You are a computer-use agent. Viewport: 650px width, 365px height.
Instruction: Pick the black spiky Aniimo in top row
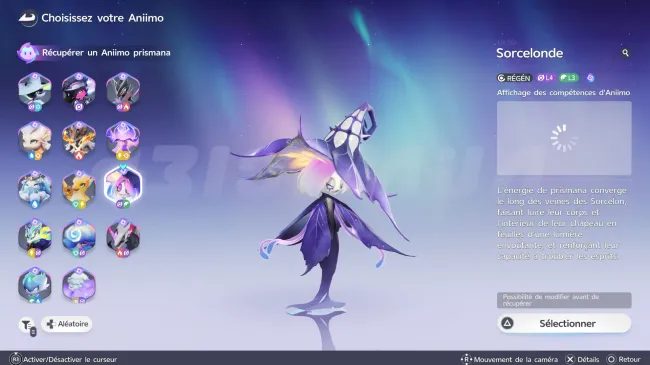click(x=123, y=91)
